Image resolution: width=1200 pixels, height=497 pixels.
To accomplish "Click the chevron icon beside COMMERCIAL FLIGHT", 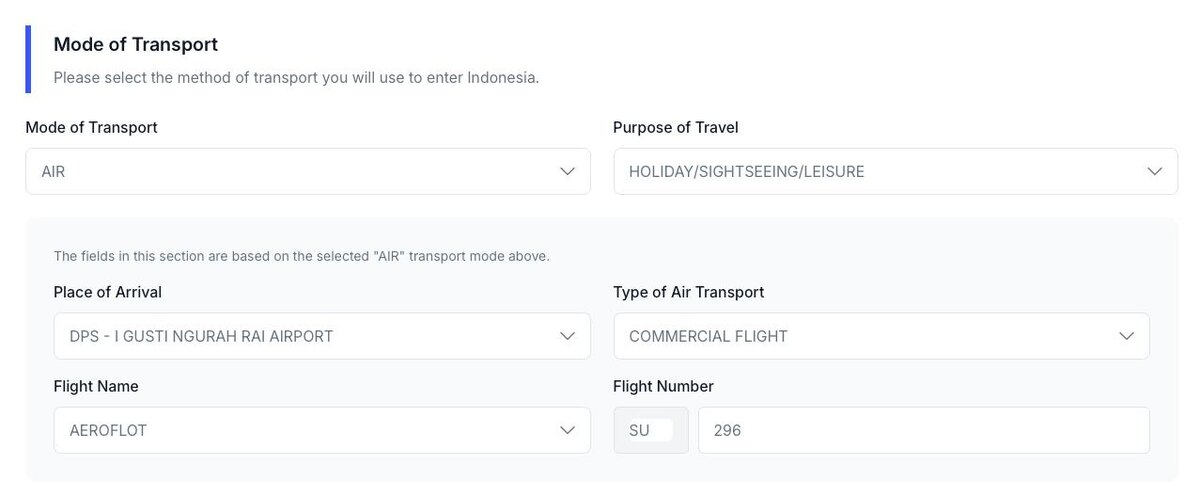I will coord(1127,336).
